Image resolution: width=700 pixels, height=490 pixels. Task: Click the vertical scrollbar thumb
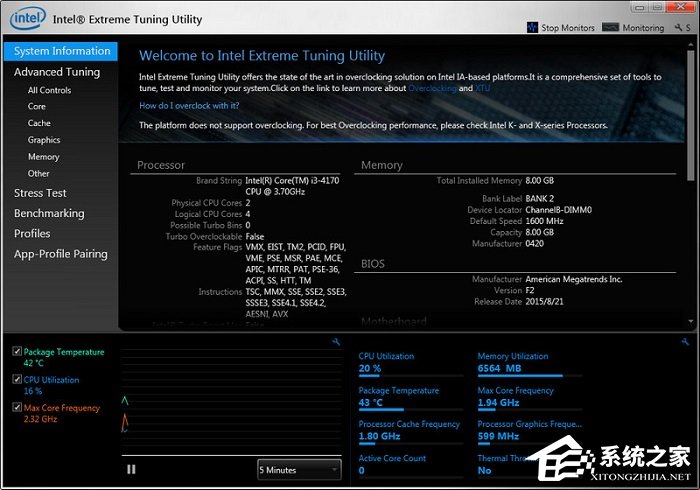coord(691,115)
